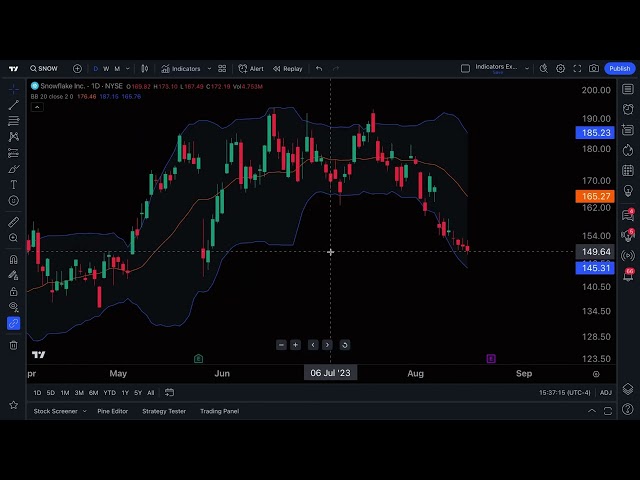Toggle Magnet mode

(13, 259)
